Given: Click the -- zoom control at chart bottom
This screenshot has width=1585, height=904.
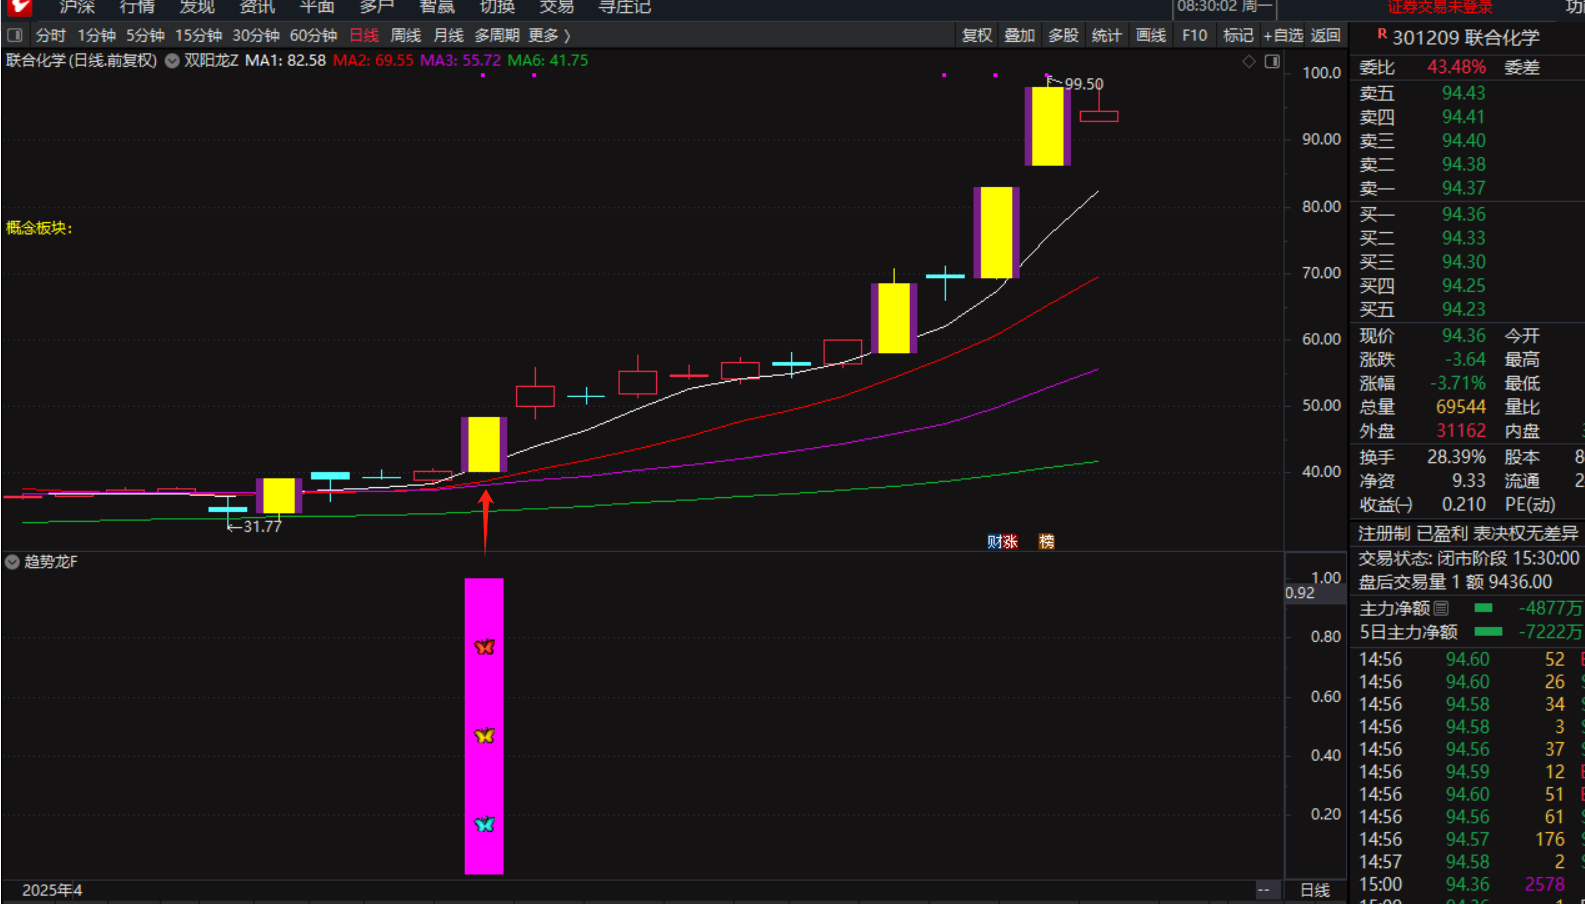Looking at the screenshot, I should [1264, 890].
